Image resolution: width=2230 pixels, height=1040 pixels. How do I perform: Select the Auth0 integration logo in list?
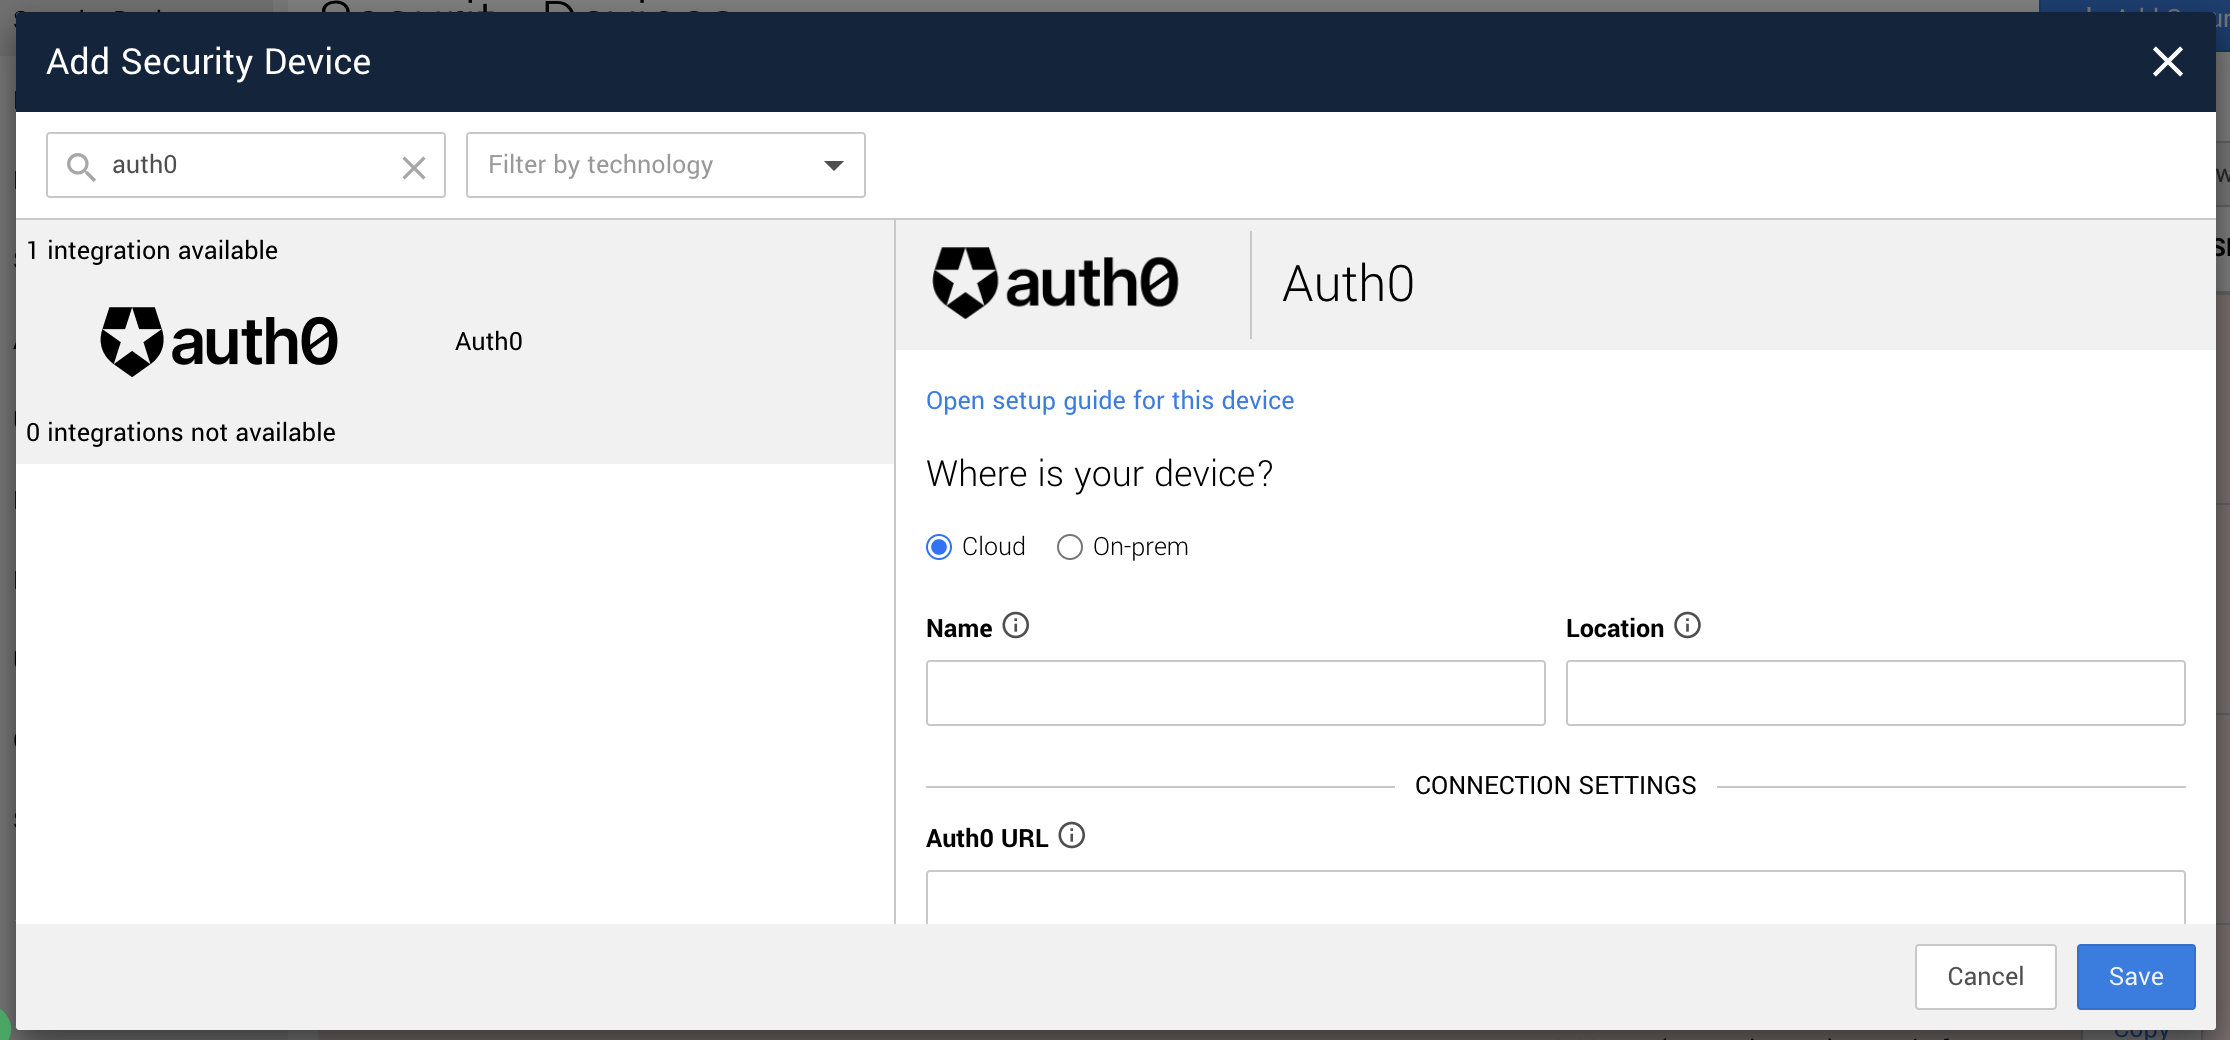[219, 341]
